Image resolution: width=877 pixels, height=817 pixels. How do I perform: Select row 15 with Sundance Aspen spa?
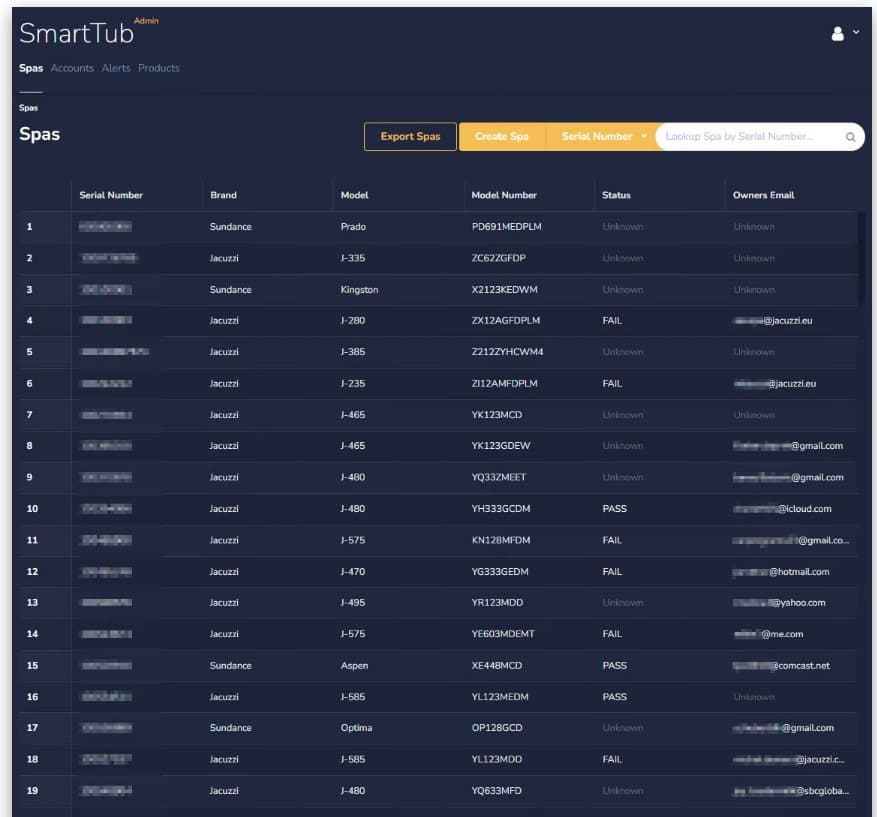point(438,665)
